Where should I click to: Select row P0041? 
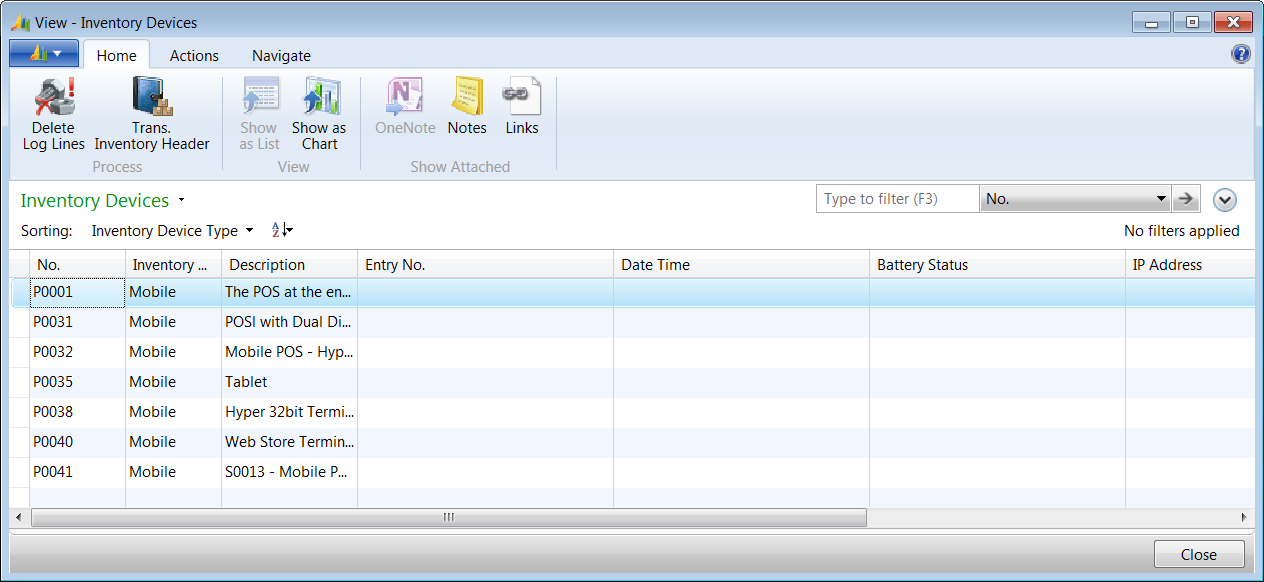(x=632, y=472)
